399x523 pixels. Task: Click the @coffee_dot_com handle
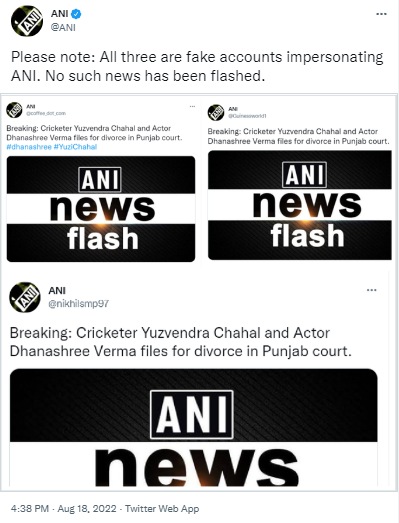coord(46,113)
